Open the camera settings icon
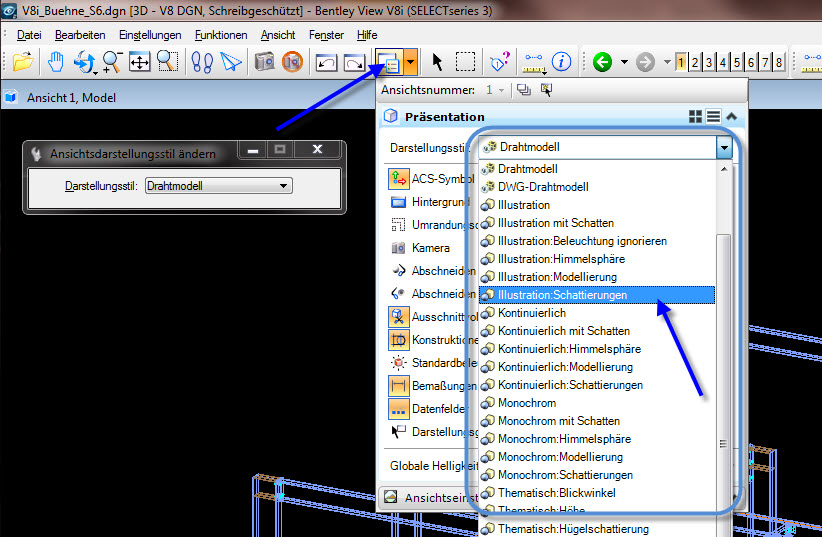Image resolution: width=822 pixels, height=537 pixels. coord(264,62)
